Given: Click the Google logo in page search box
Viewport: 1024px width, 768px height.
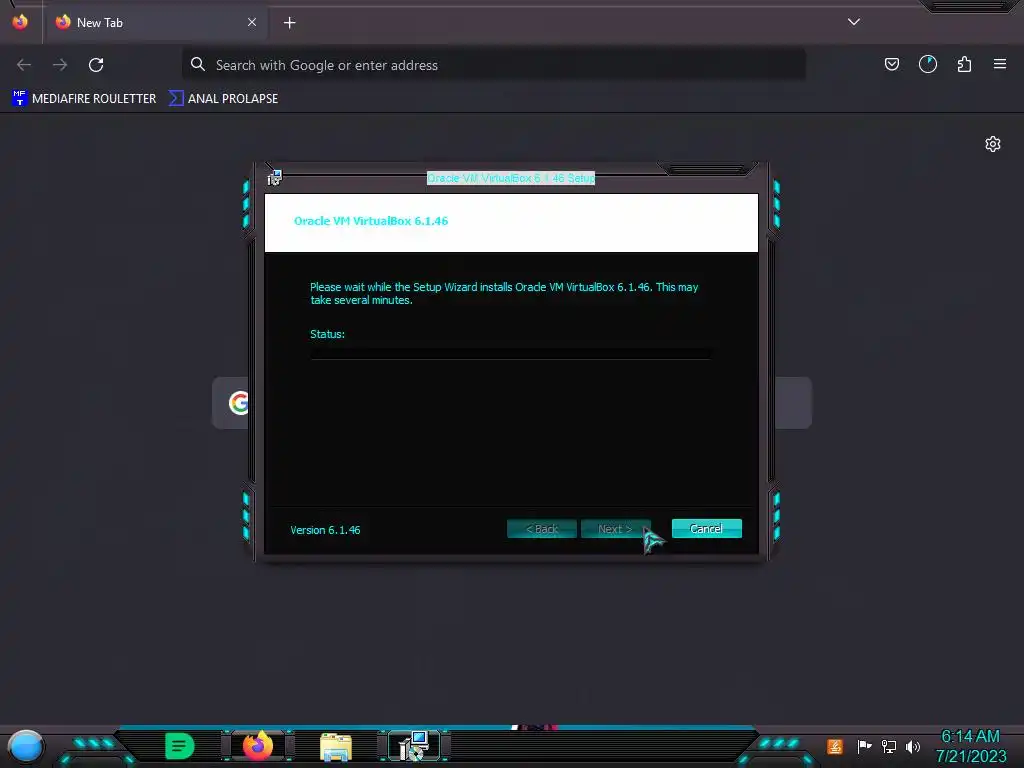Looking at the screenshot, I should coord(239,403).
